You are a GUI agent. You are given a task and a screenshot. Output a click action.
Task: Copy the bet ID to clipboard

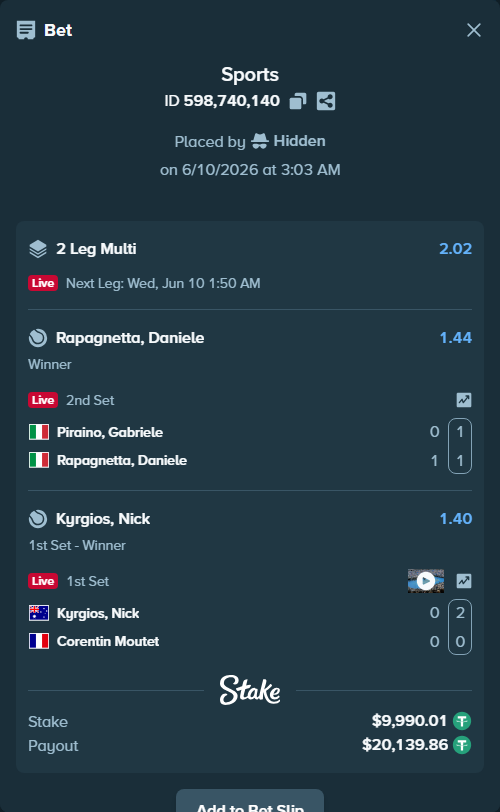(298, 101)
